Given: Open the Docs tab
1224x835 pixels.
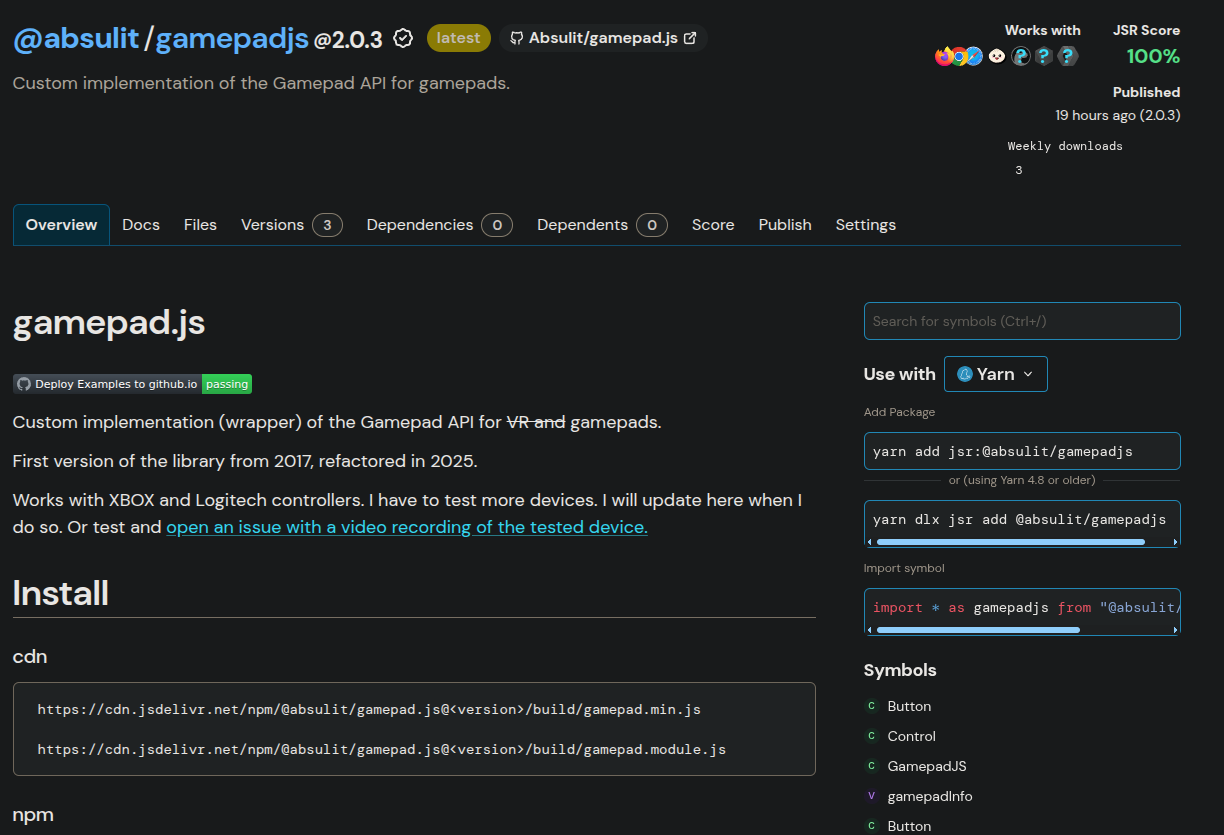Looking at the screenshot, I should [141, 225].
